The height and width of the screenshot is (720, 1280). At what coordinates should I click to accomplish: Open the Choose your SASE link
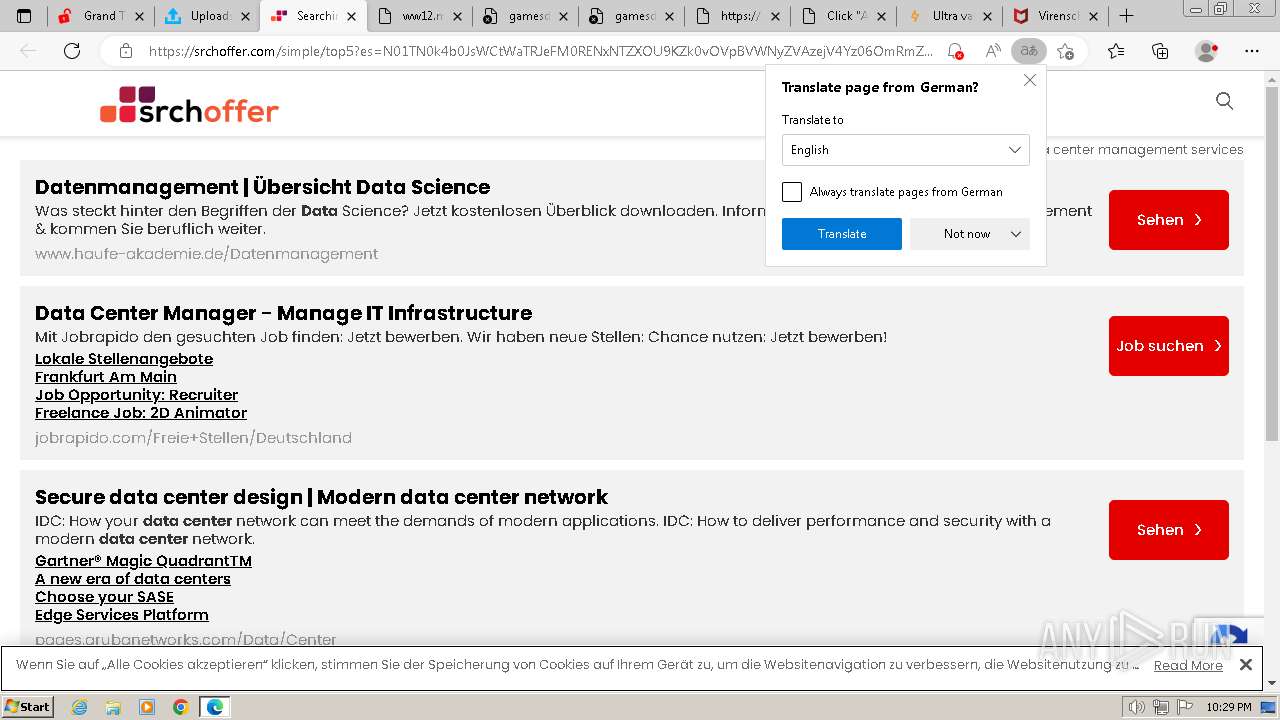click(104, 597)
